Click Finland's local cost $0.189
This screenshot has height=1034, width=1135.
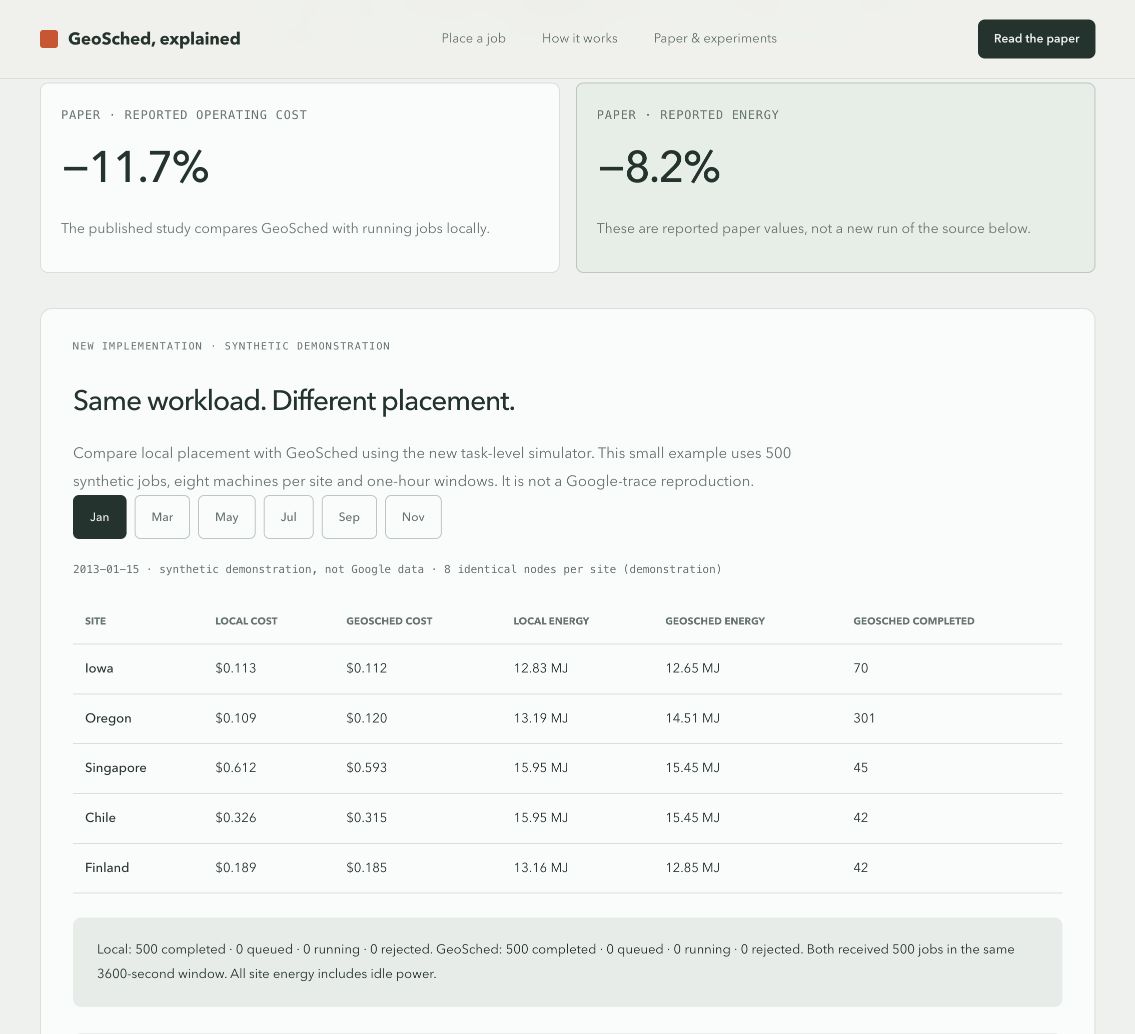[x=235, y=867]
